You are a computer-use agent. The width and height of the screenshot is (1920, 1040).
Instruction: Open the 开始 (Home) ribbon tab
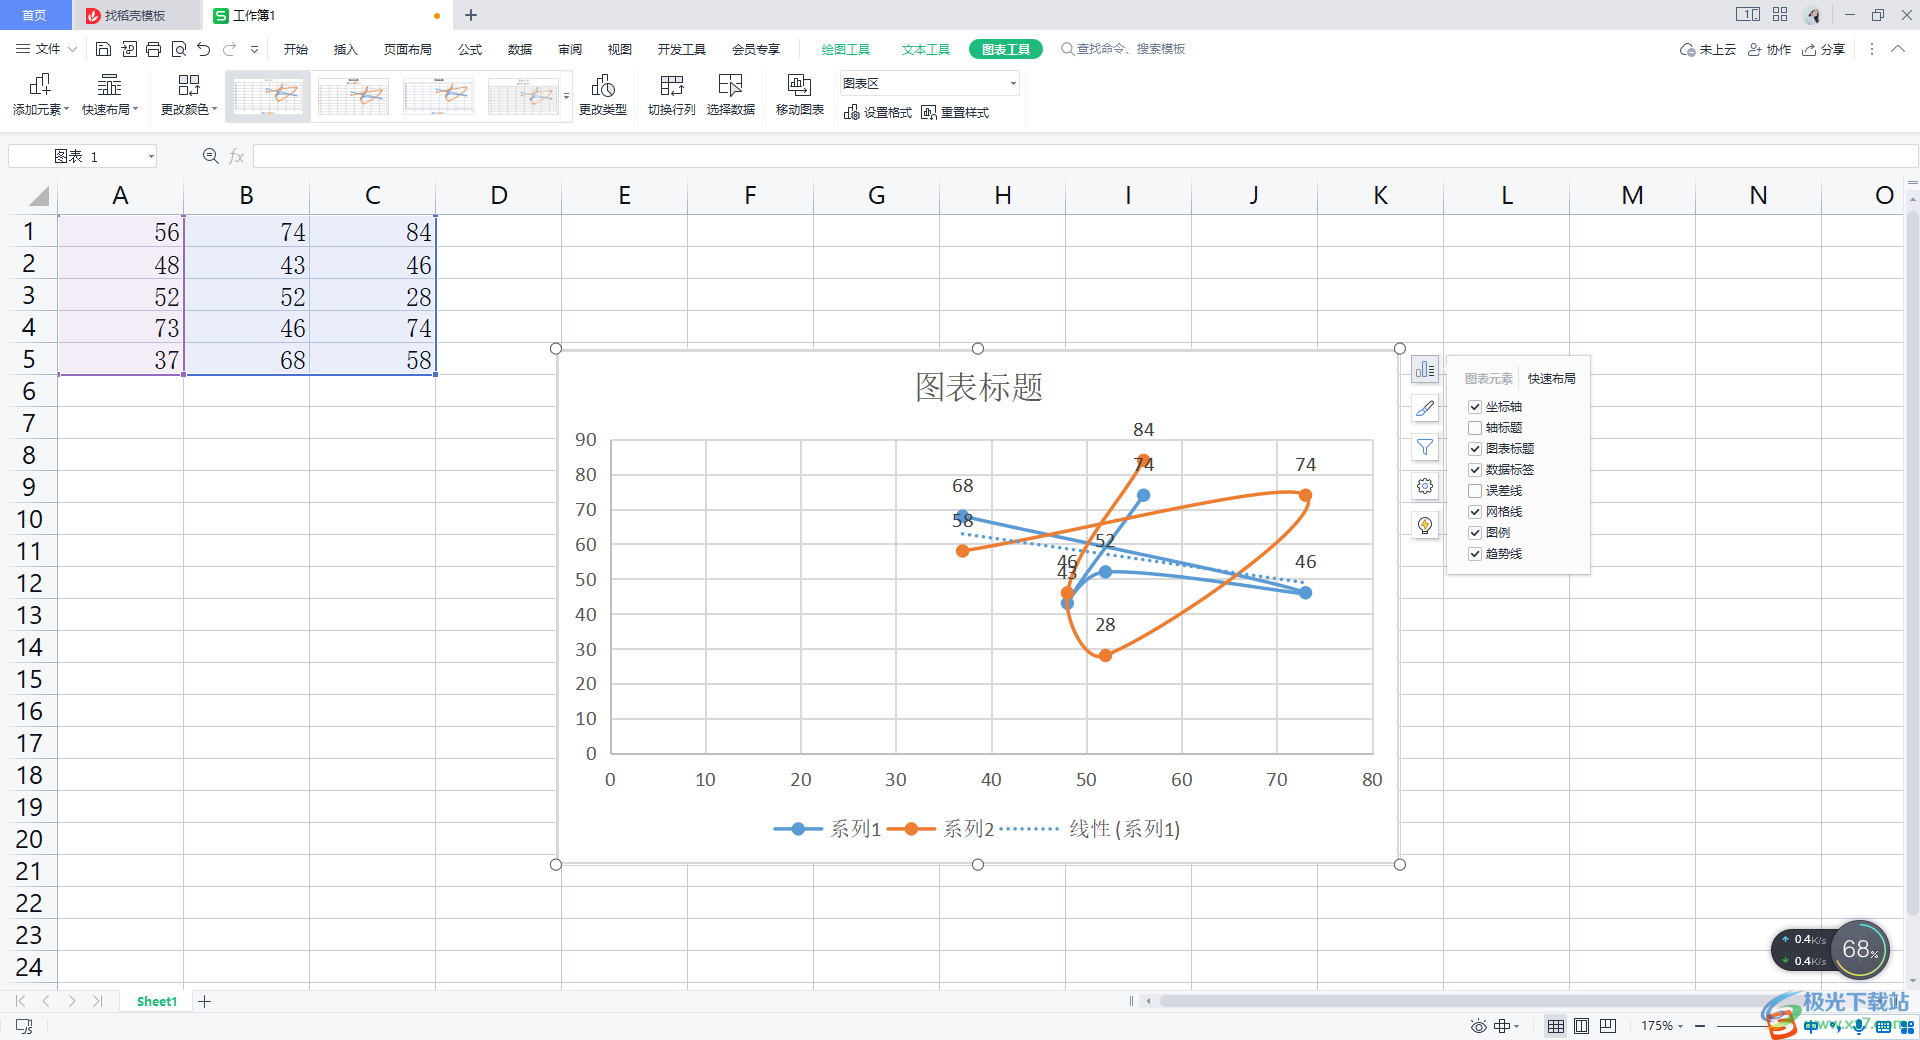tap(296, 49)
